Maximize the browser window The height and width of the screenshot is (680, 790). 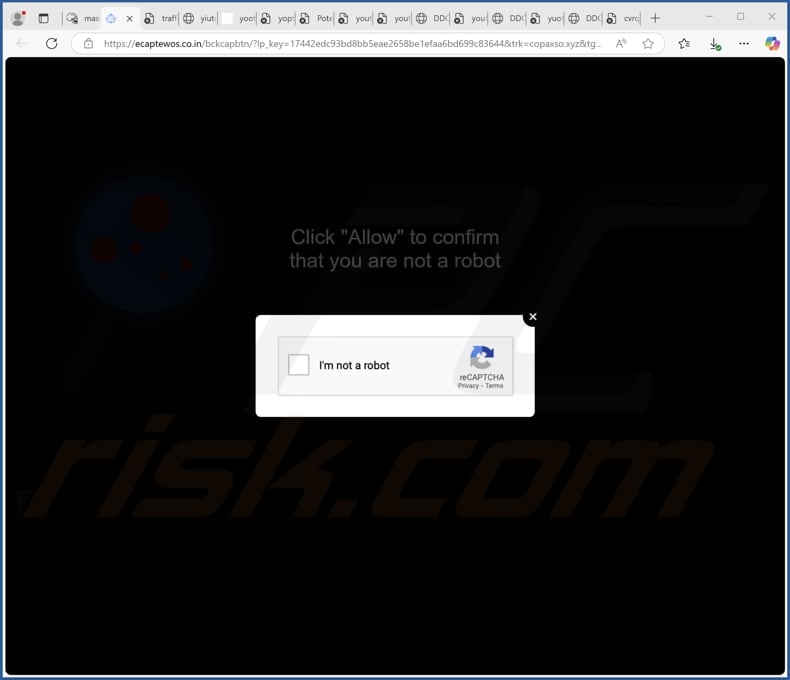point(740,17)
